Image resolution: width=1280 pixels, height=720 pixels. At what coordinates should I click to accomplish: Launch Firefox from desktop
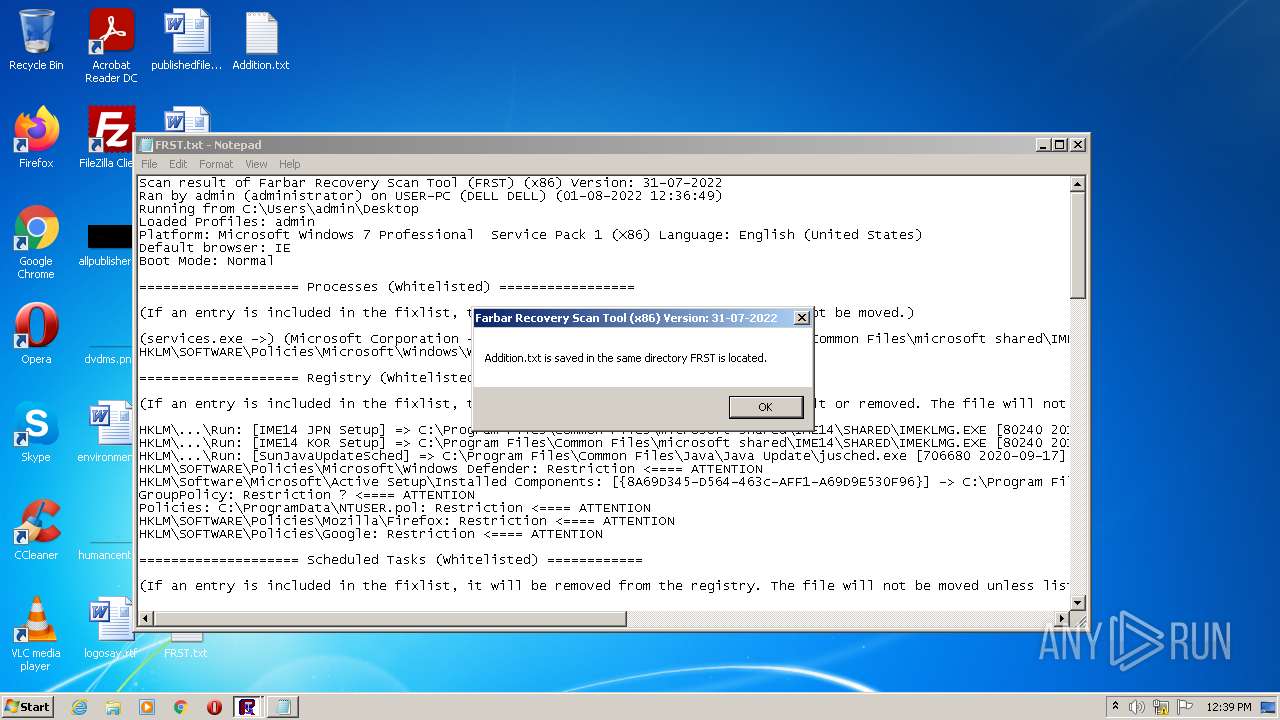pyautogui.click(x=36, y=138)
